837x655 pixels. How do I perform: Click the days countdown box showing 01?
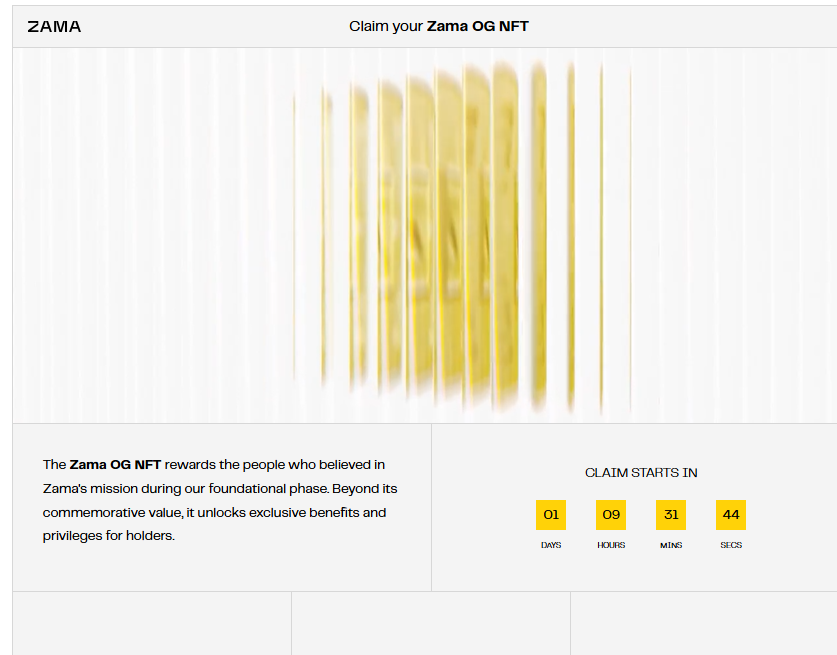click(551, 515)
